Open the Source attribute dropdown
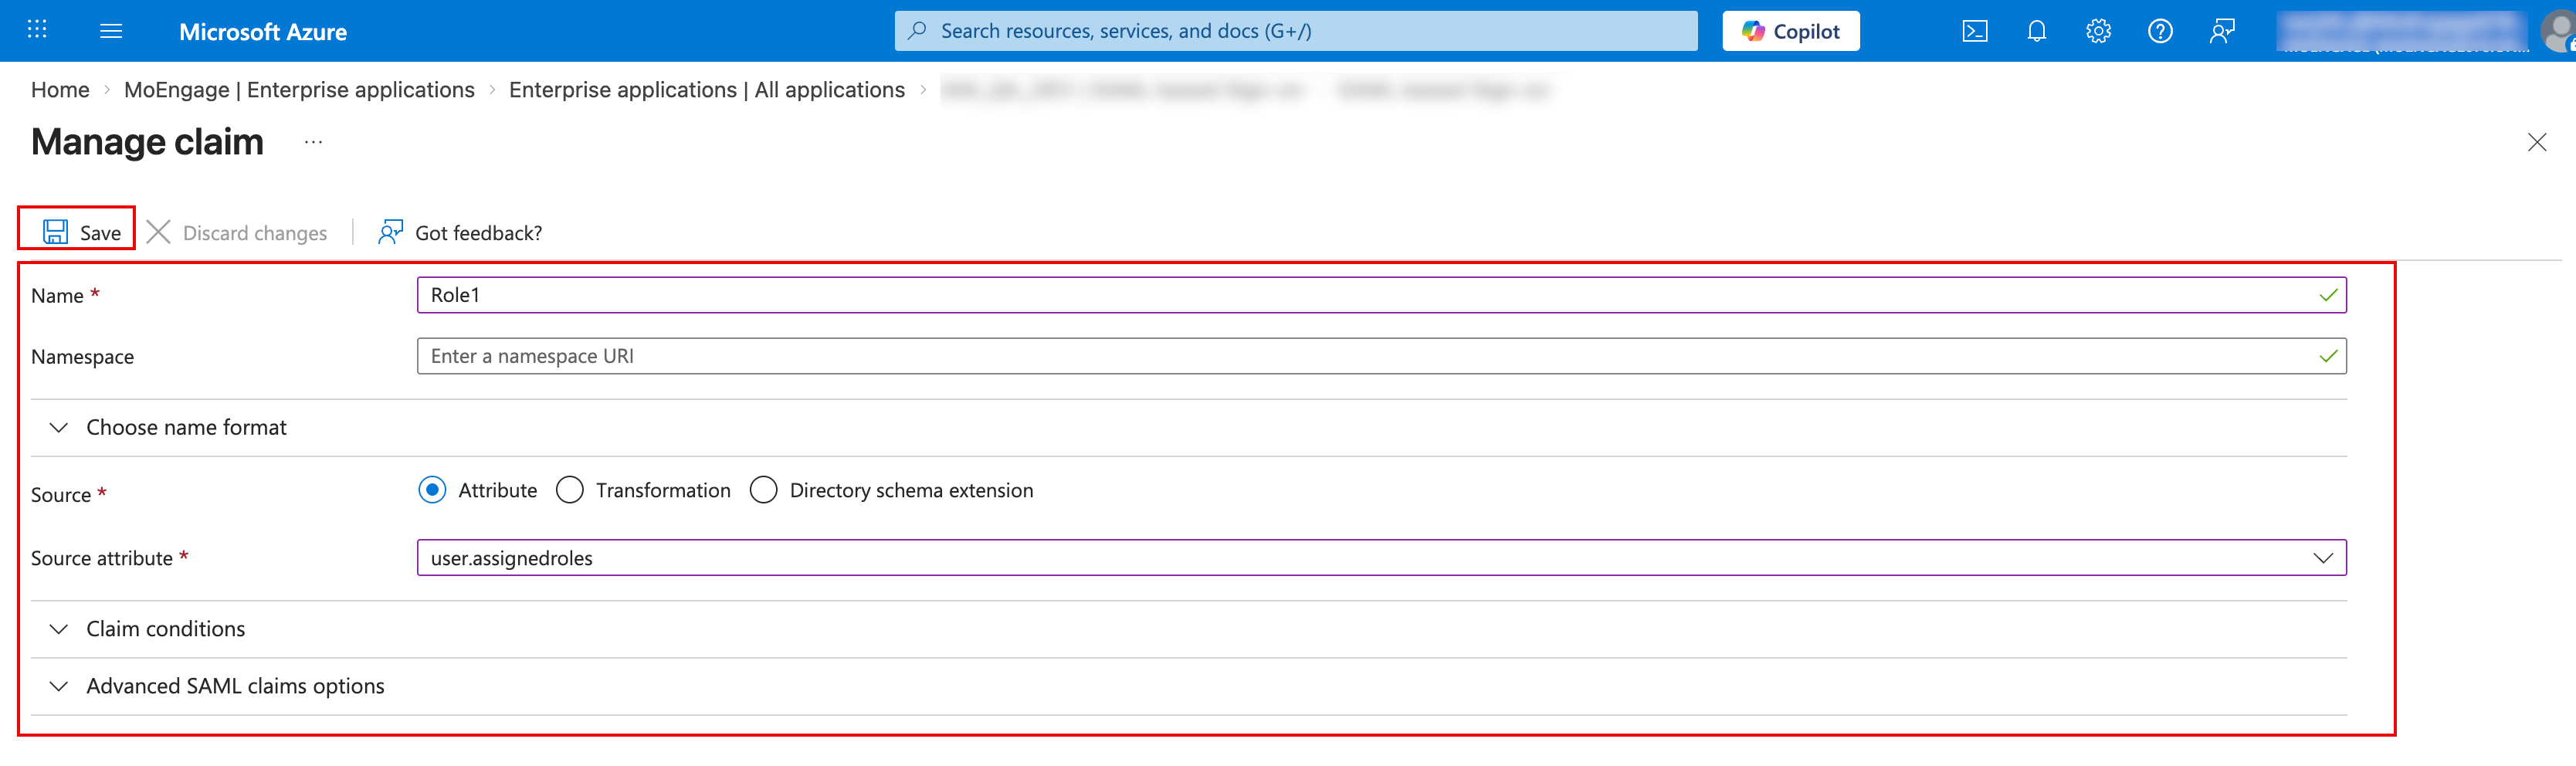 click(1380, 558)
